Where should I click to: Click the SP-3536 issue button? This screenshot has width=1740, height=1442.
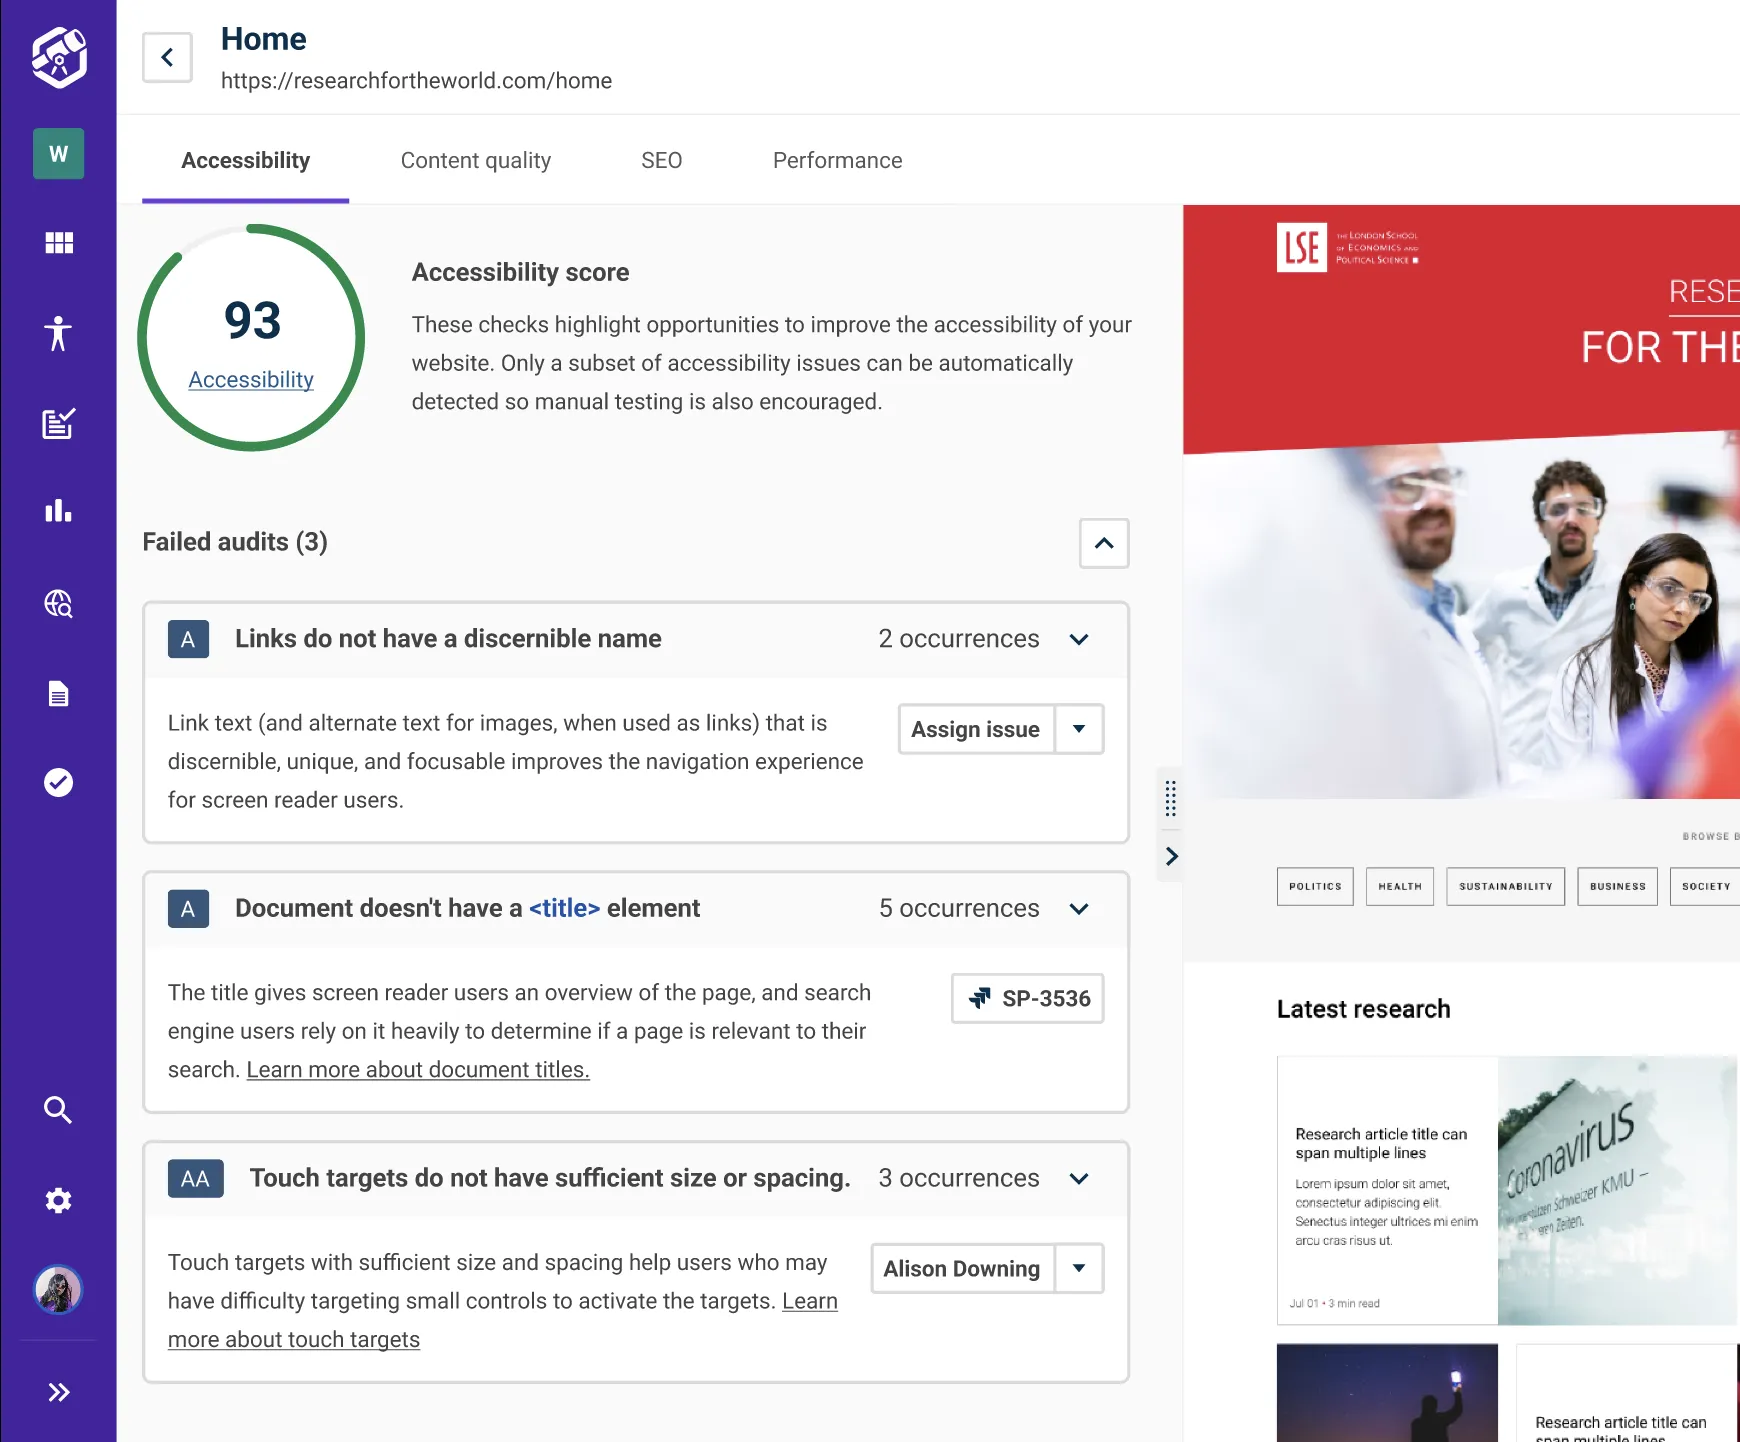click(1027, 998)
